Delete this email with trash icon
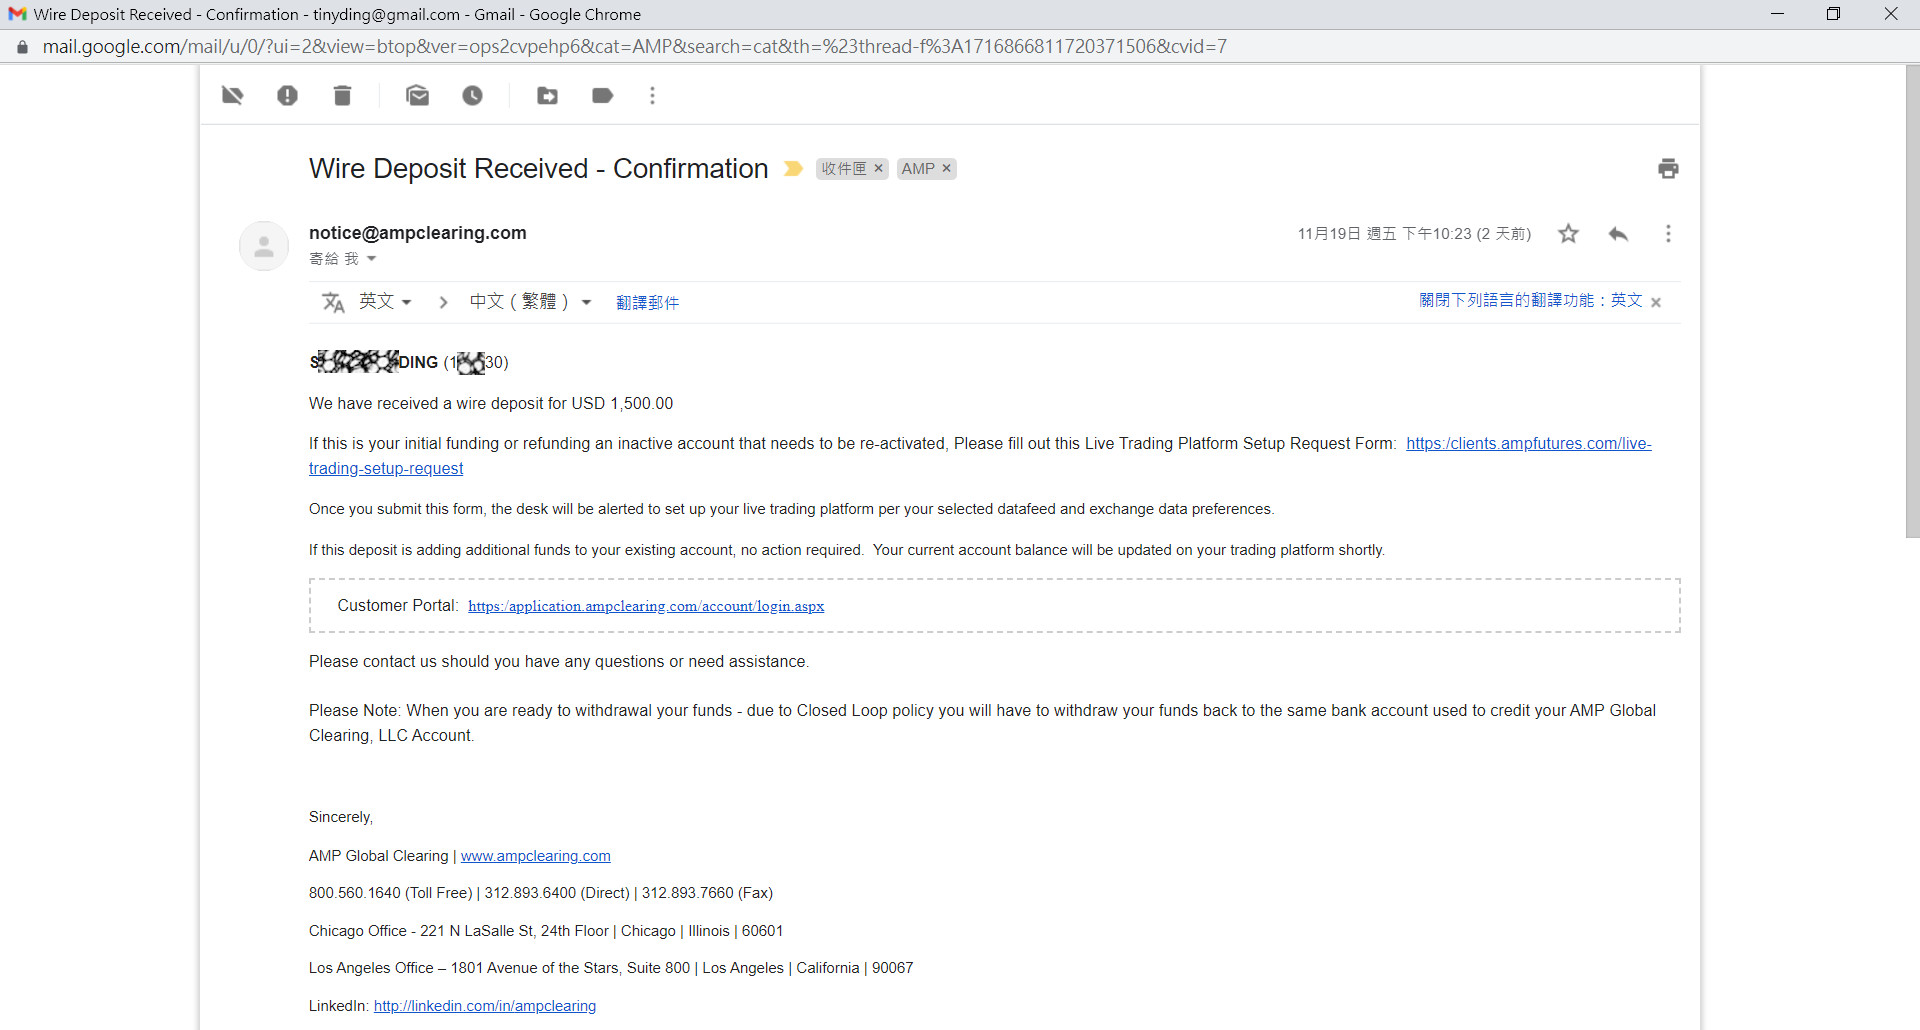Viewport: 1920px width, 1030px height. (342, 95)
